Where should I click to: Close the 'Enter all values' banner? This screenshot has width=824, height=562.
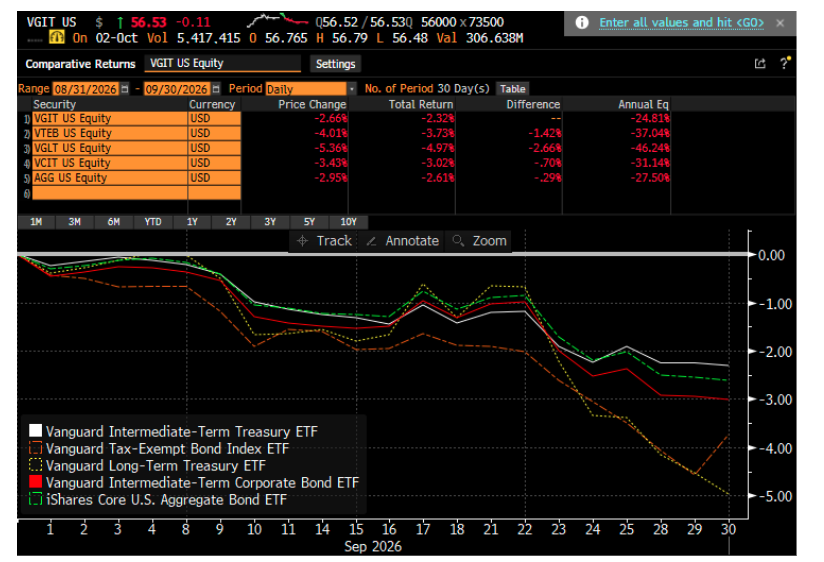coord(780,23)
